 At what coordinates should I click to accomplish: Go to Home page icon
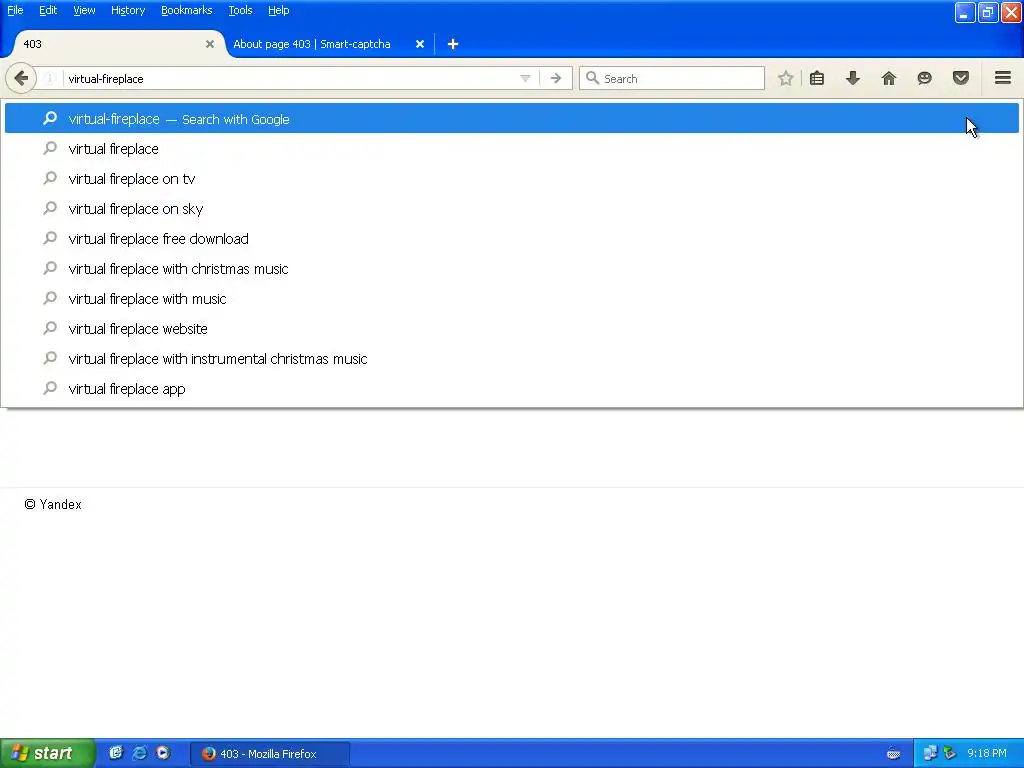pyautogui.click(x=889, y=78)
